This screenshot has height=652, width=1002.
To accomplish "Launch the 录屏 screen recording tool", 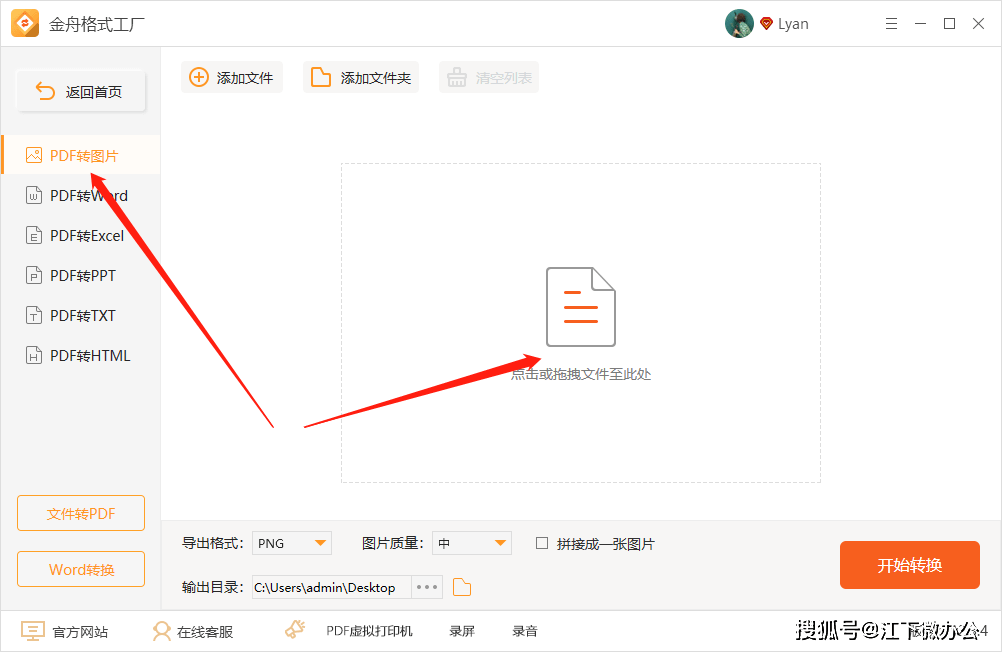I will (461, 630).
